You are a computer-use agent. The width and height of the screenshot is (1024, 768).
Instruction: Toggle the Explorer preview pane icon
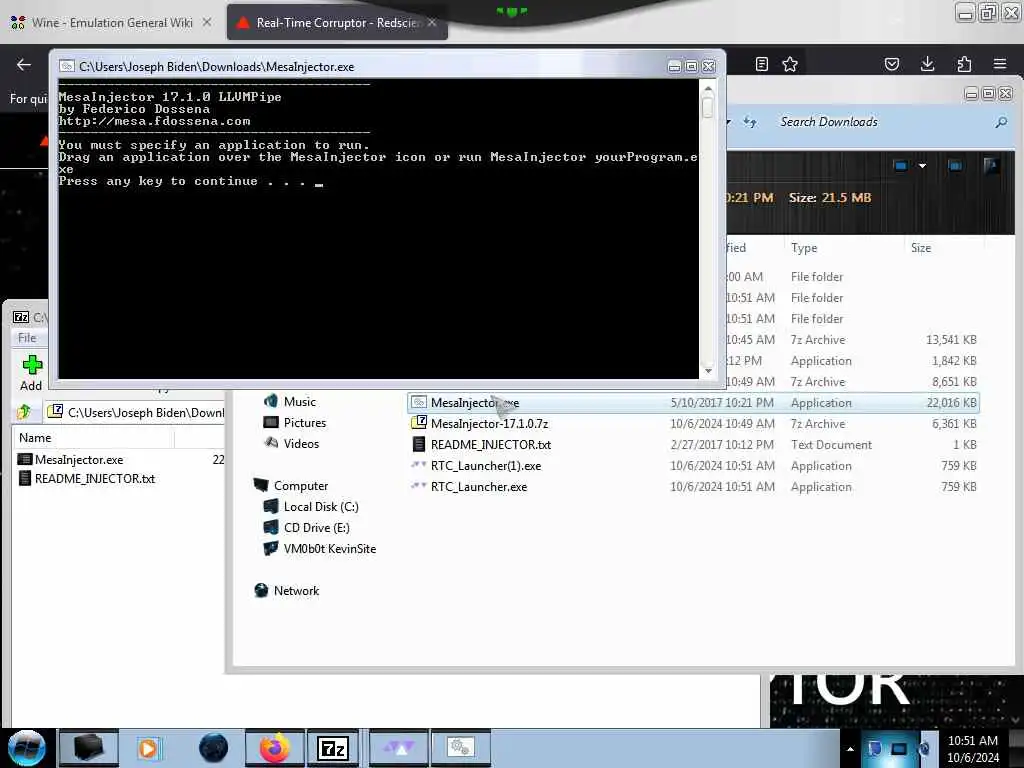click(955, 166)
